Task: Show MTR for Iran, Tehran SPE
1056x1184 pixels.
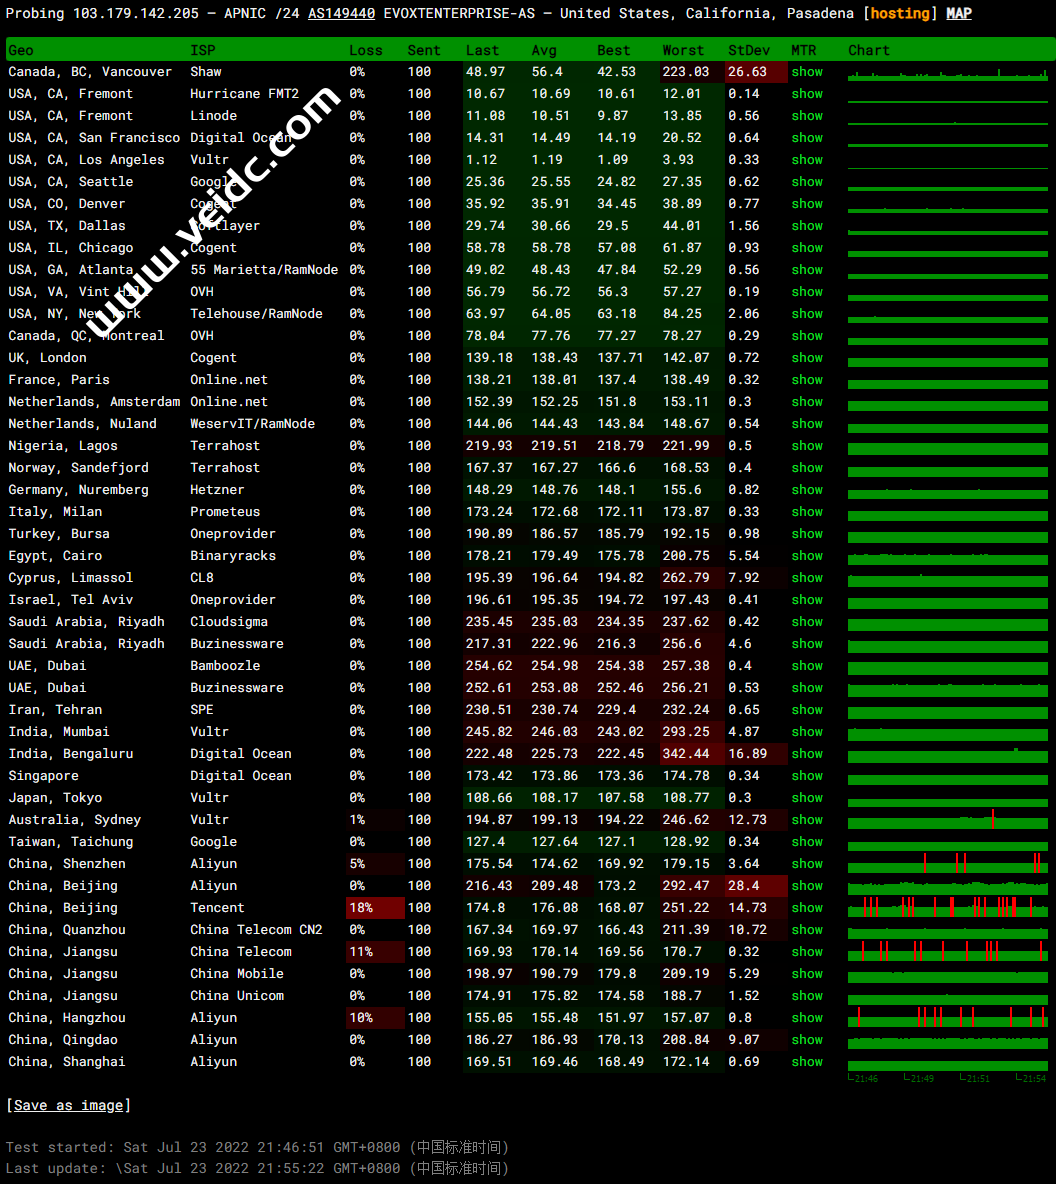Action: click(x=807, y=710)
